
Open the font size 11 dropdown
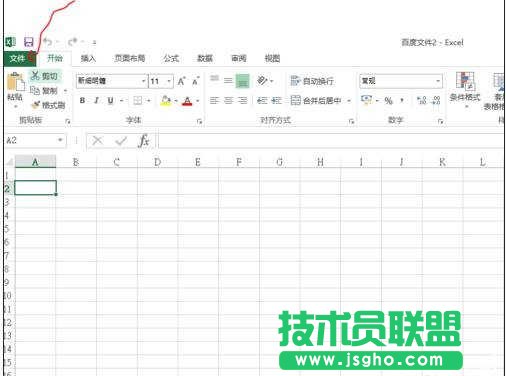169,81
